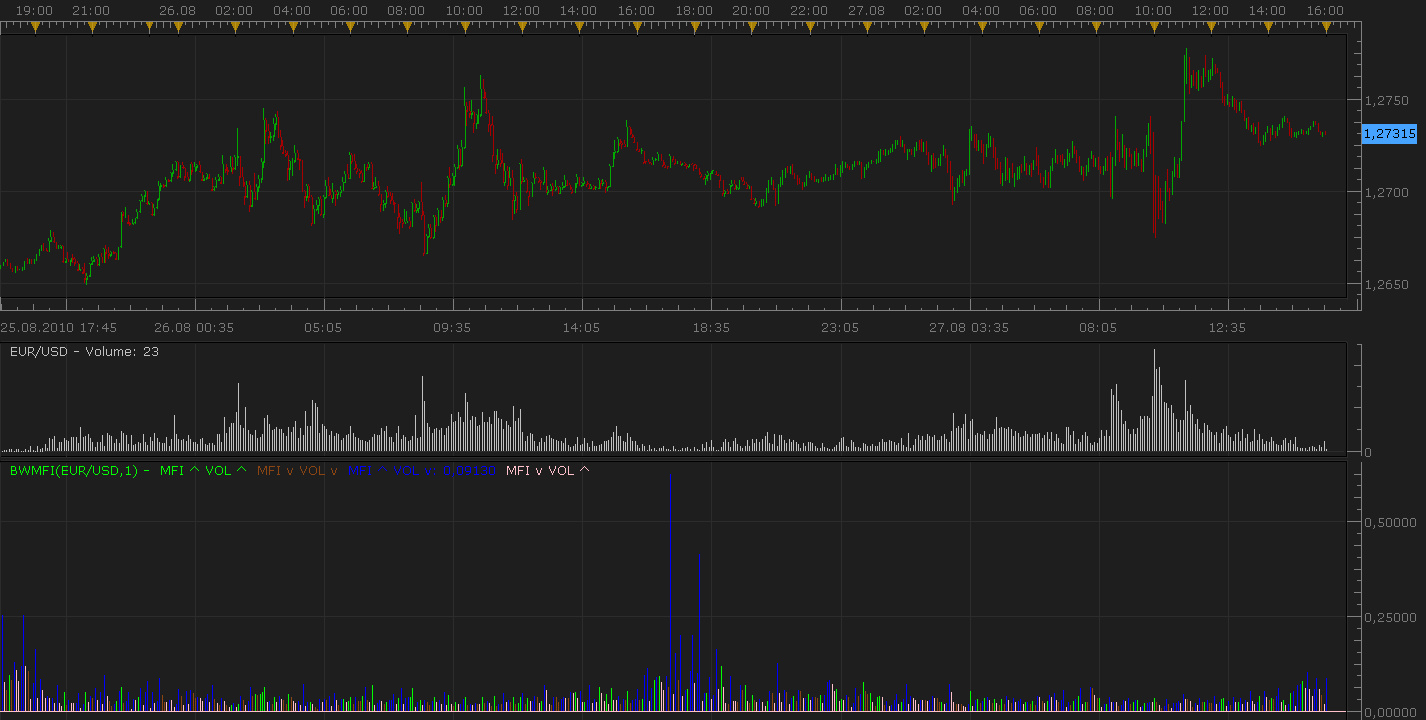Select the EUR/USD - Volume: 23 label
Image resolution: width=1426 pixels, height=720 pixels.
[84, 352]
